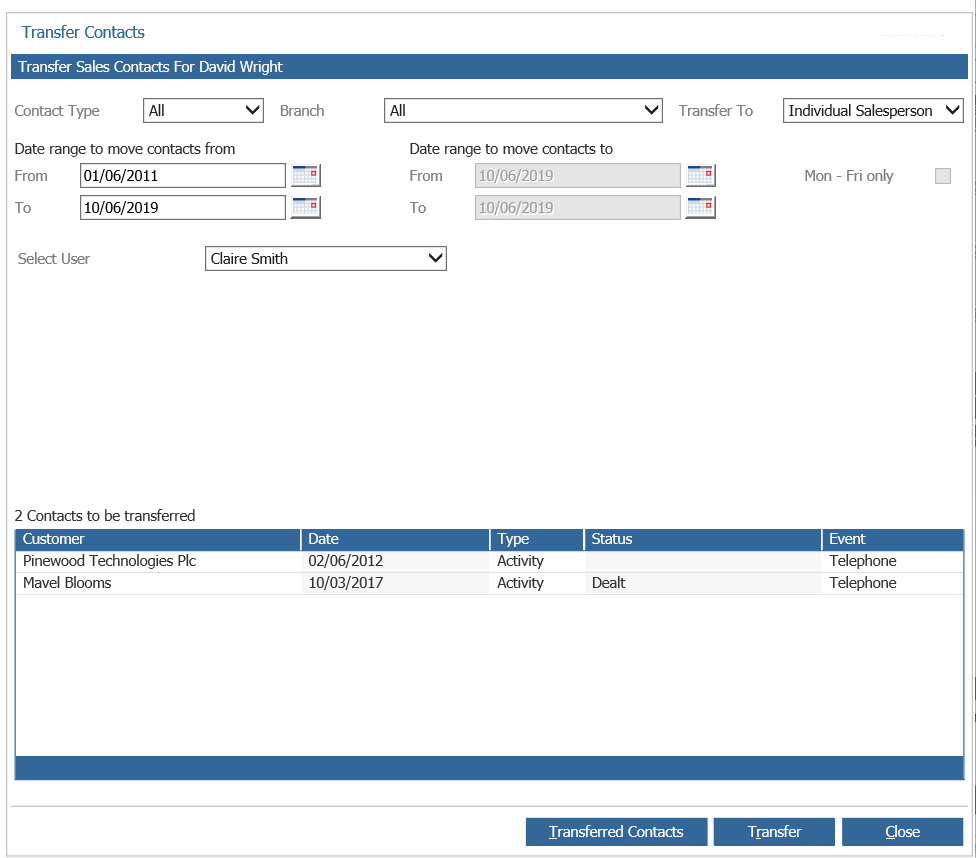
Task: Open the Branch dropdown
Action: click(523, 111)
